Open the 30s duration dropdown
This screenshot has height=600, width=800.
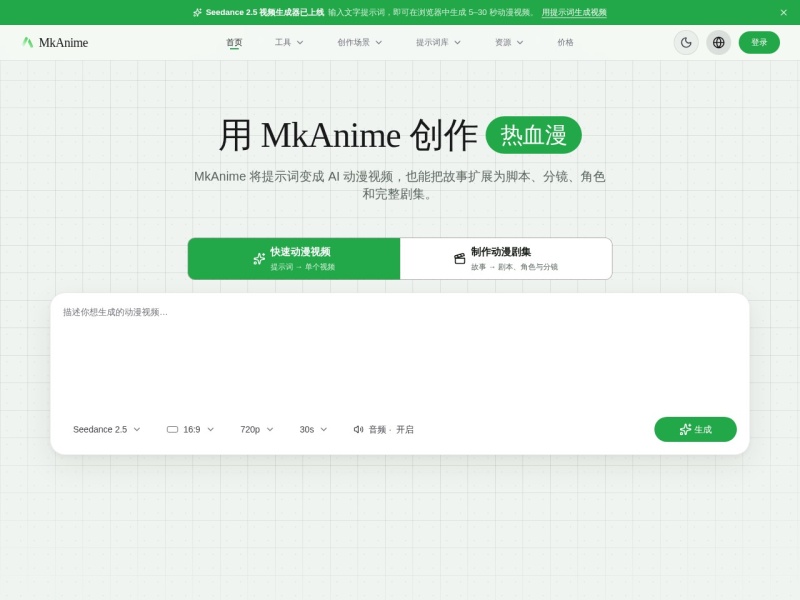click(x=313, y=430)
